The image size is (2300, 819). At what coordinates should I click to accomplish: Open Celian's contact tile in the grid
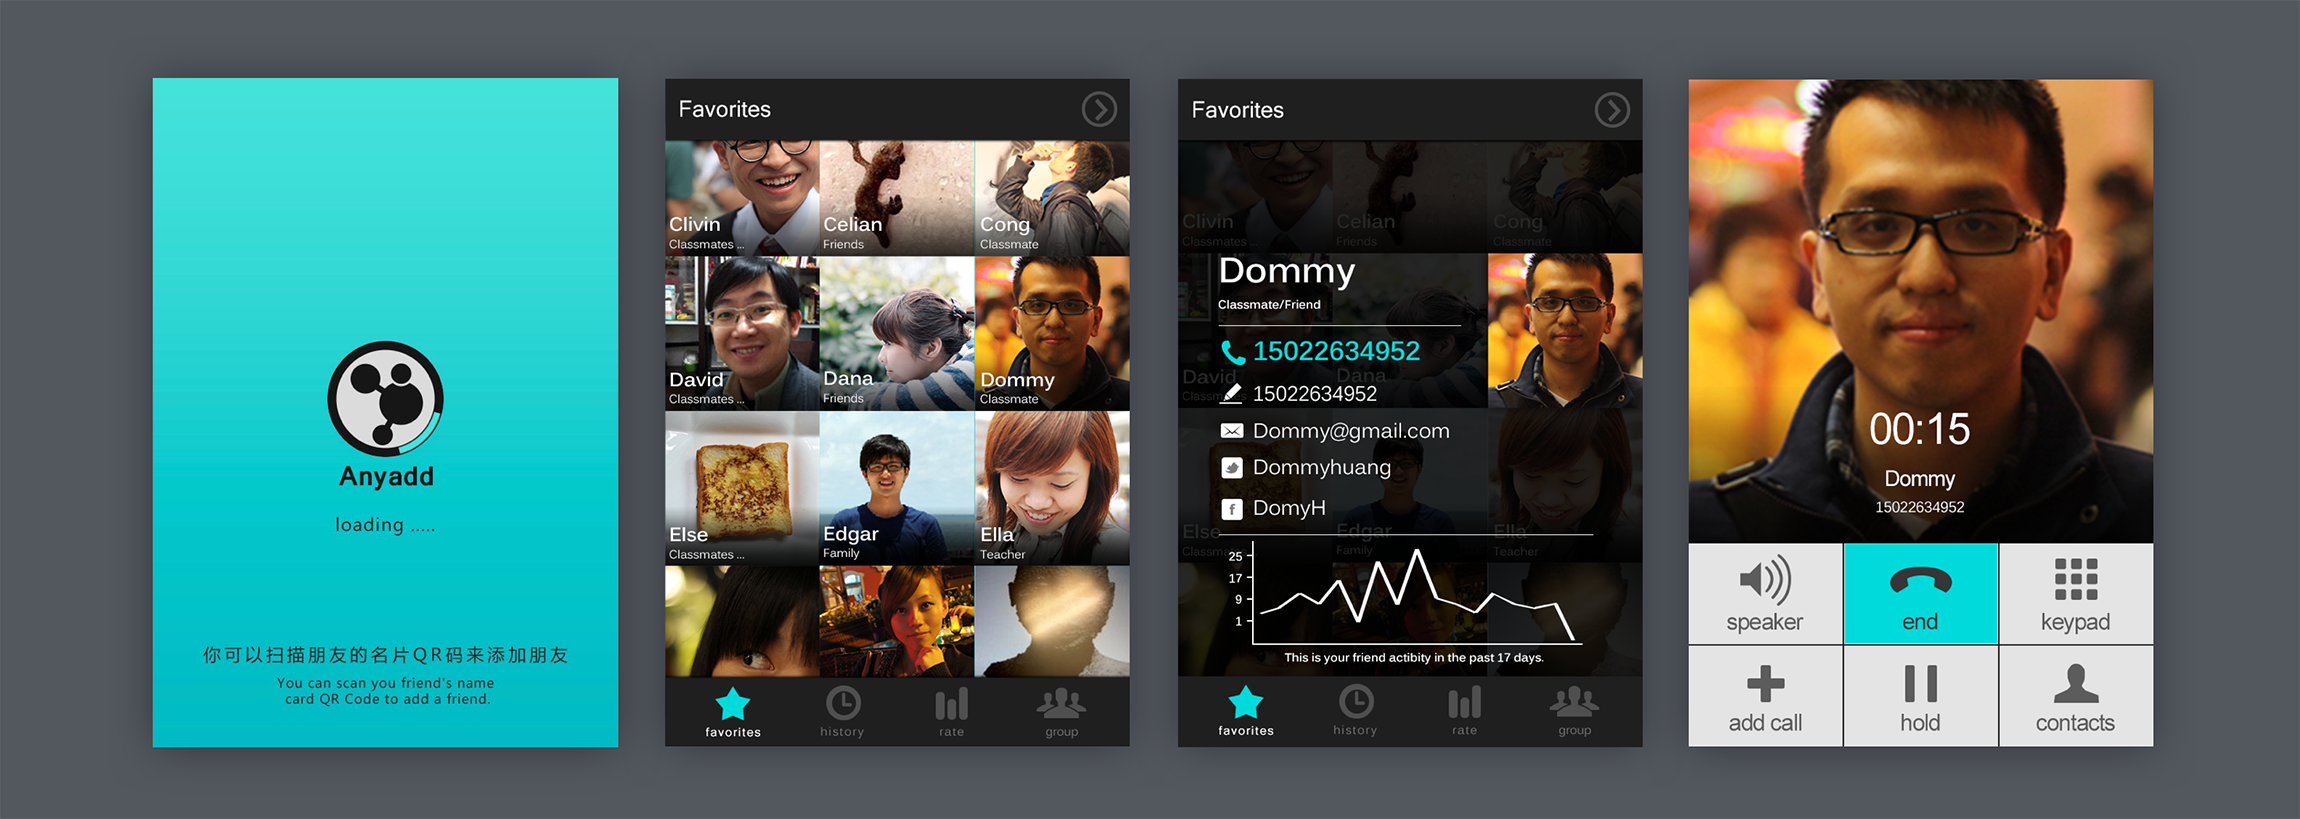897,198
